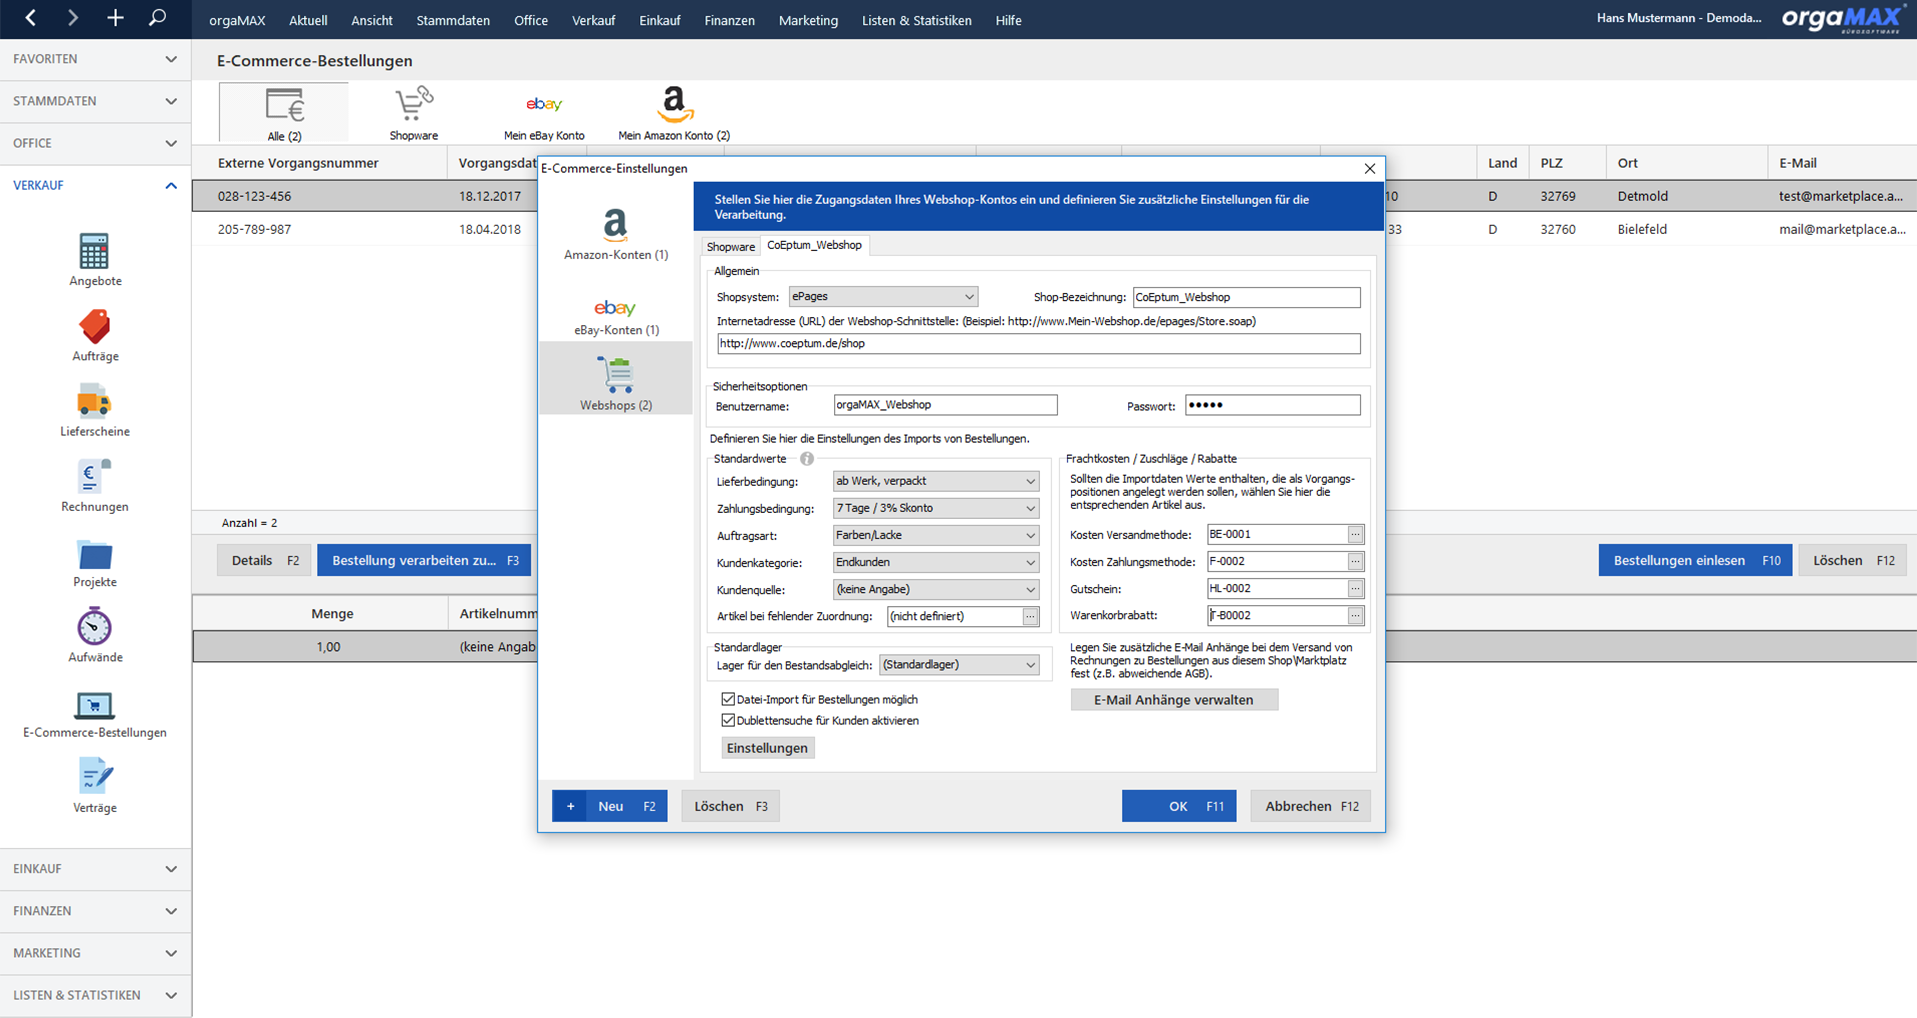The width and height of the screenshot is (1917, 1018).
Task: Toggle Datei-Import für Bestellungen möglich checkbox
Action: coord(728,700)
